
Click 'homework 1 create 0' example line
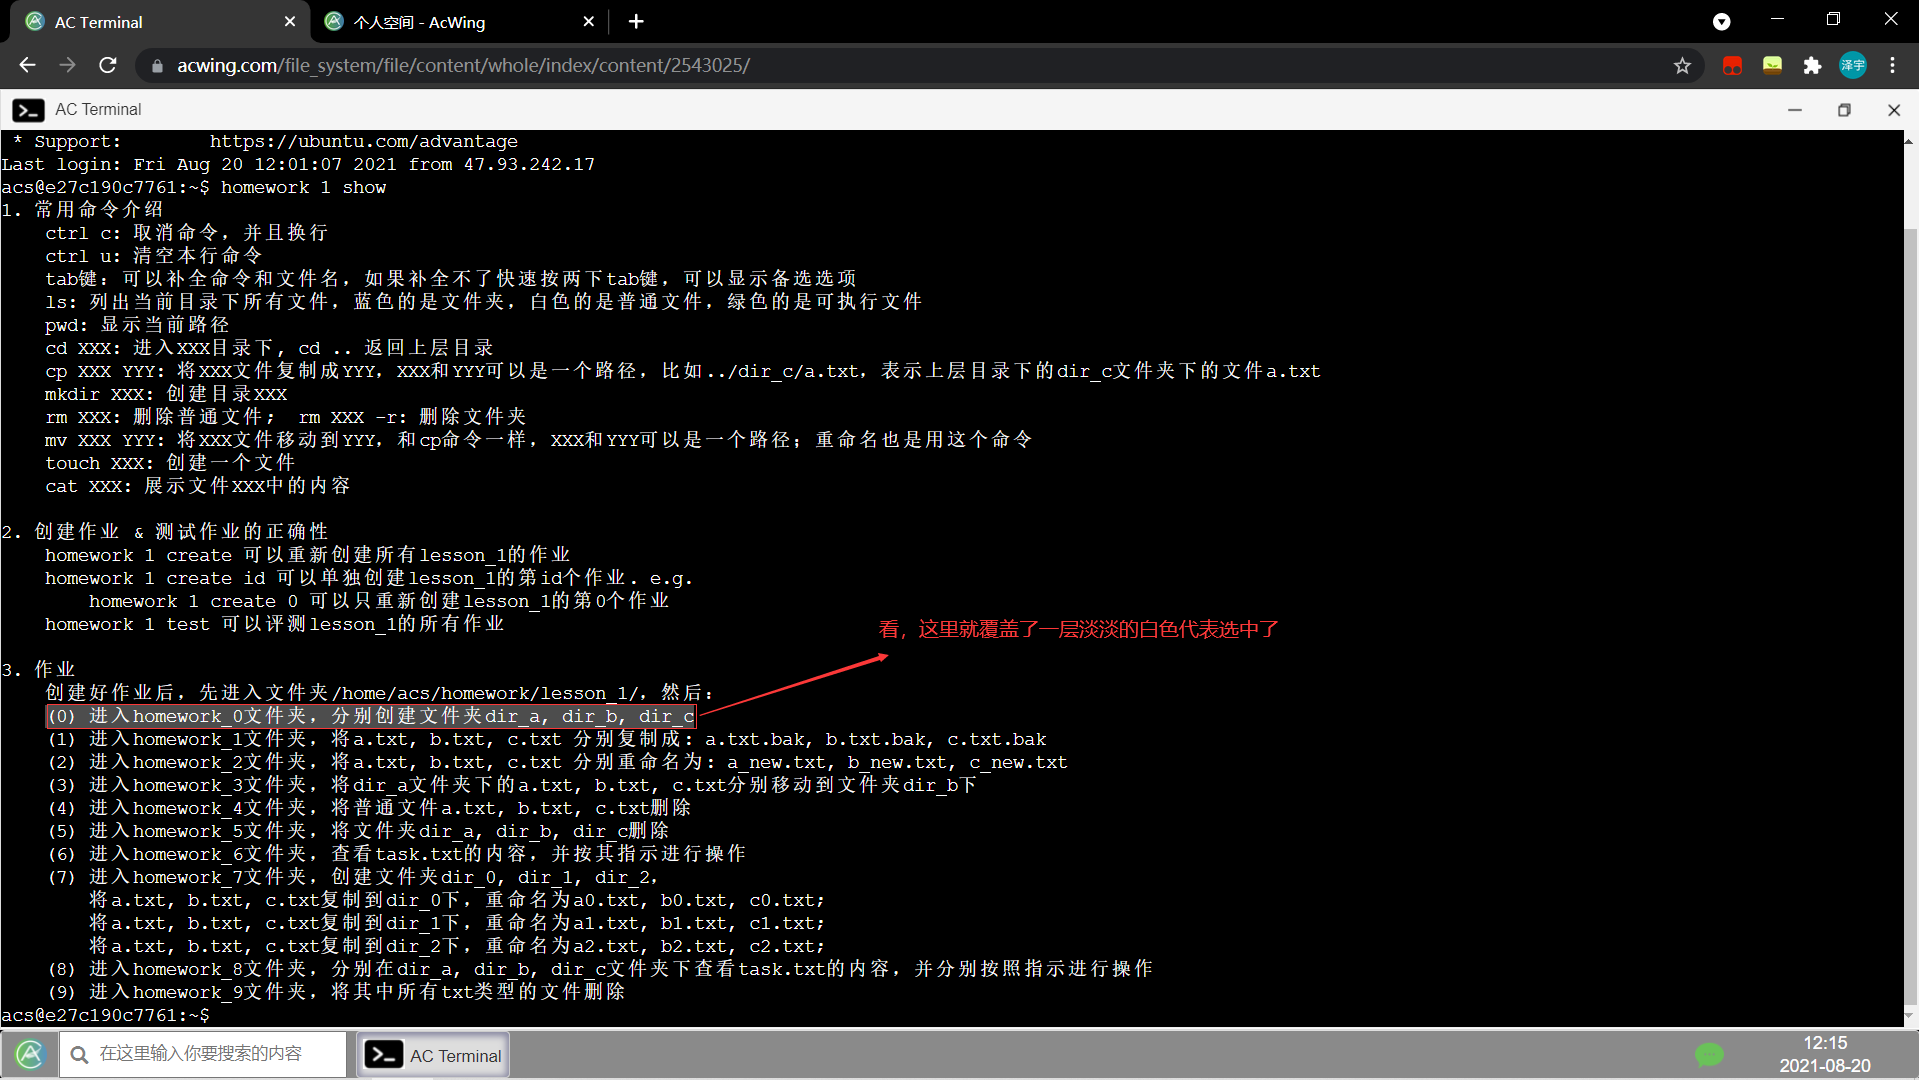tap(379, 601)
